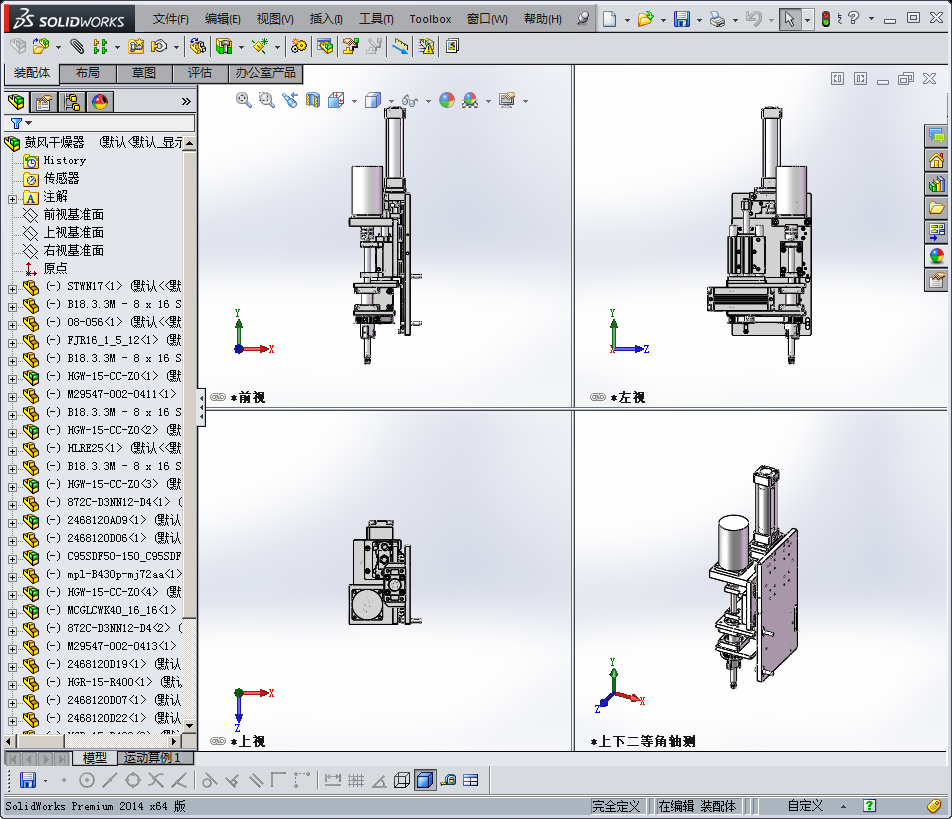This screenshot has width=952, height=819.
Task: Click the Insert Components toolbar icon
Action: pyautogui.click(x=41, y=46)
